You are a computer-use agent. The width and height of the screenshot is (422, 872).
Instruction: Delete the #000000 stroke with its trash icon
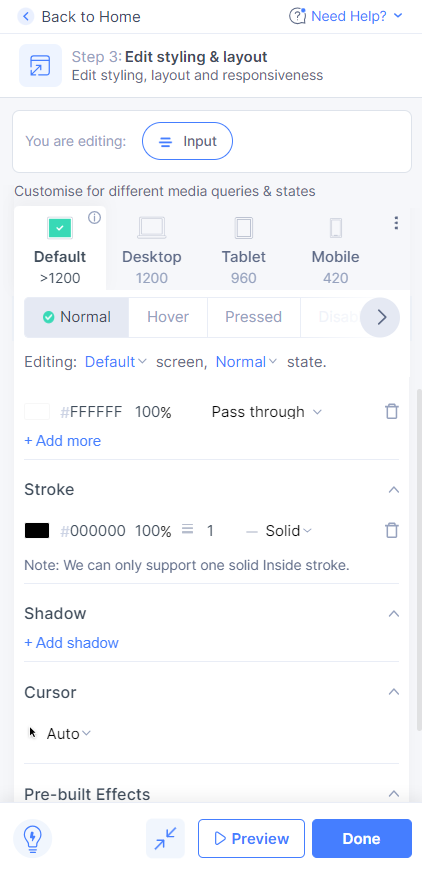(392, 531)
